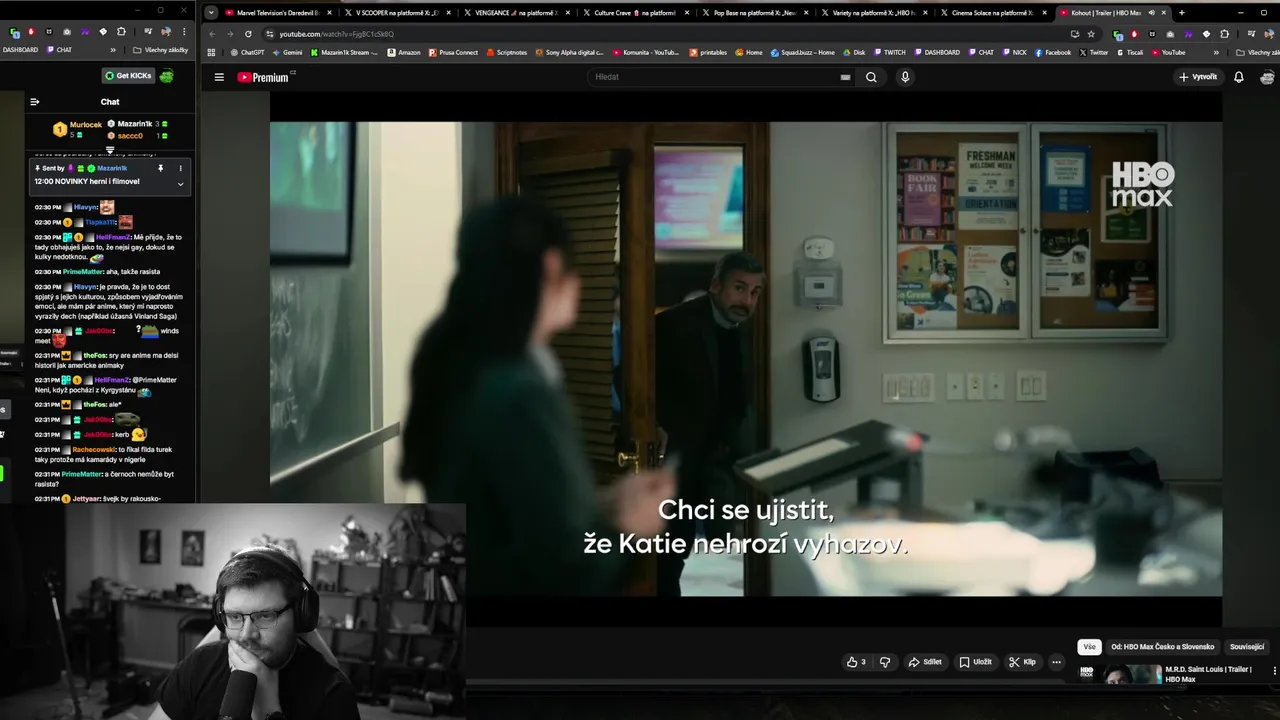The image size is (1280, 720).
Task: Open Všechny záložky folder in the left window
Action: pos(160,50)
